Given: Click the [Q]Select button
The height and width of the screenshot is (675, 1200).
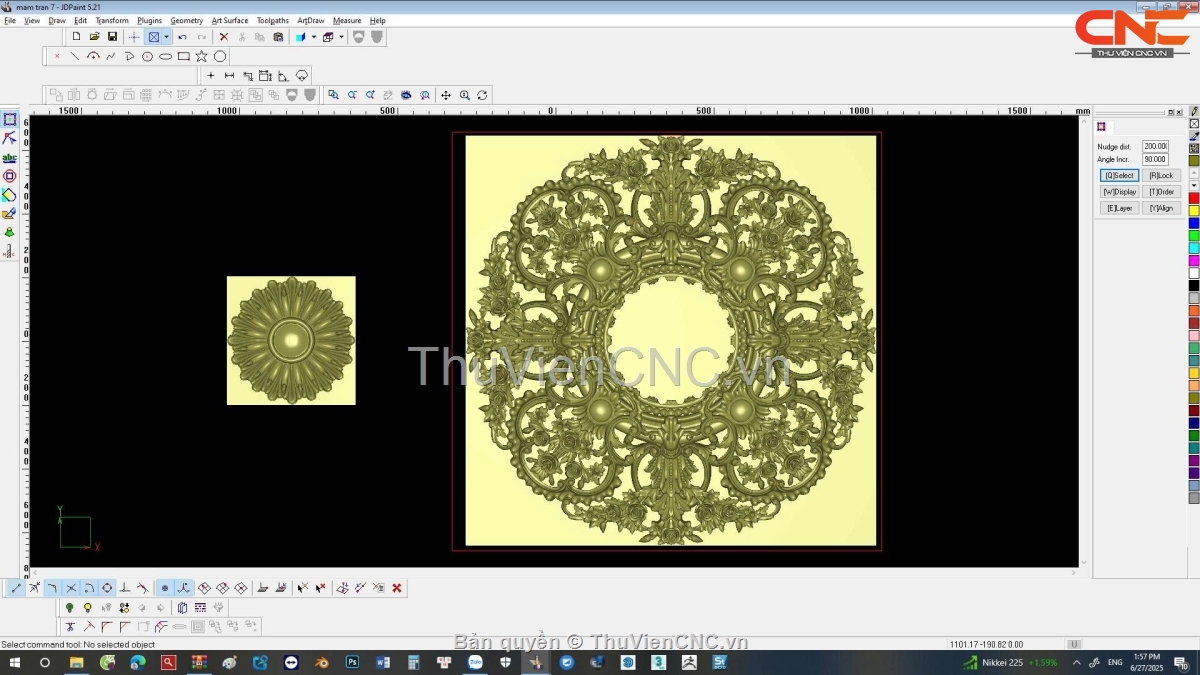Looking at the screenshot, I should (x=1119, y=175).
